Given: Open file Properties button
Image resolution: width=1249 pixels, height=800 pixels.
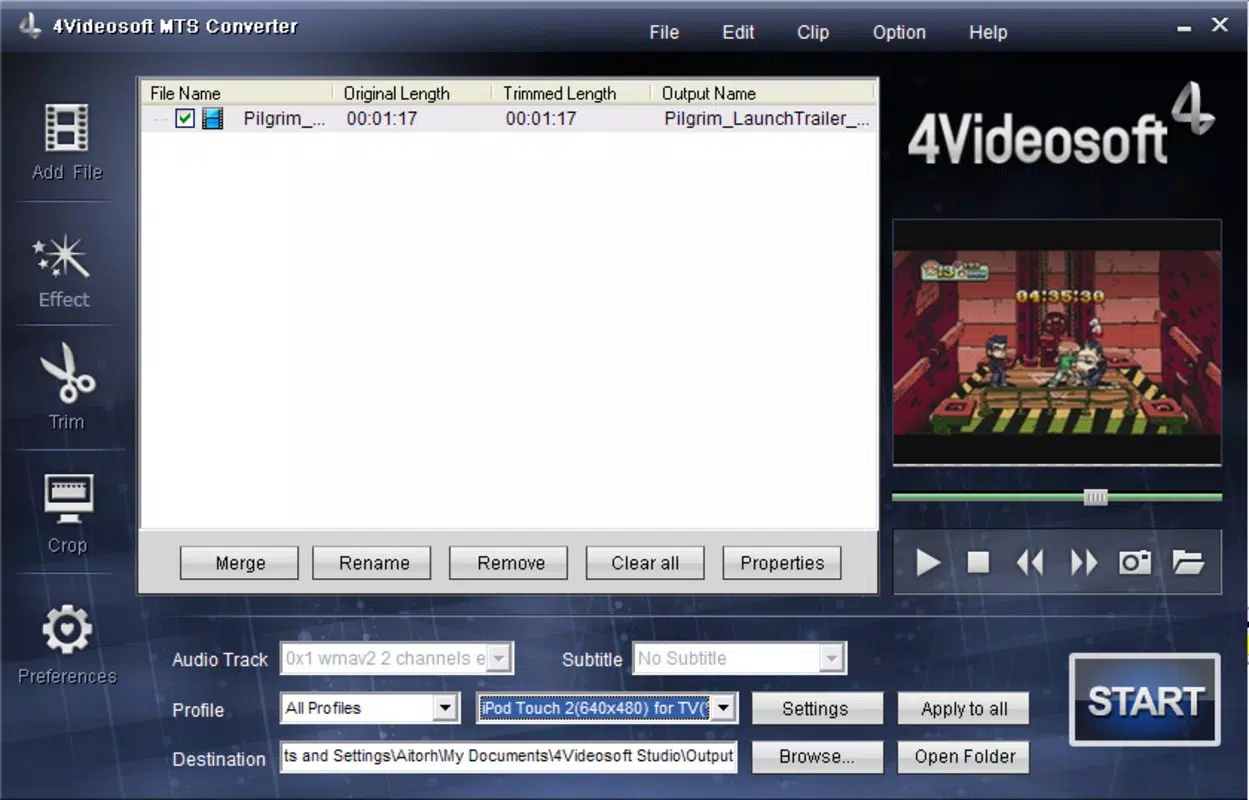Looking at the screenshot, I should (x=782, y=563).
